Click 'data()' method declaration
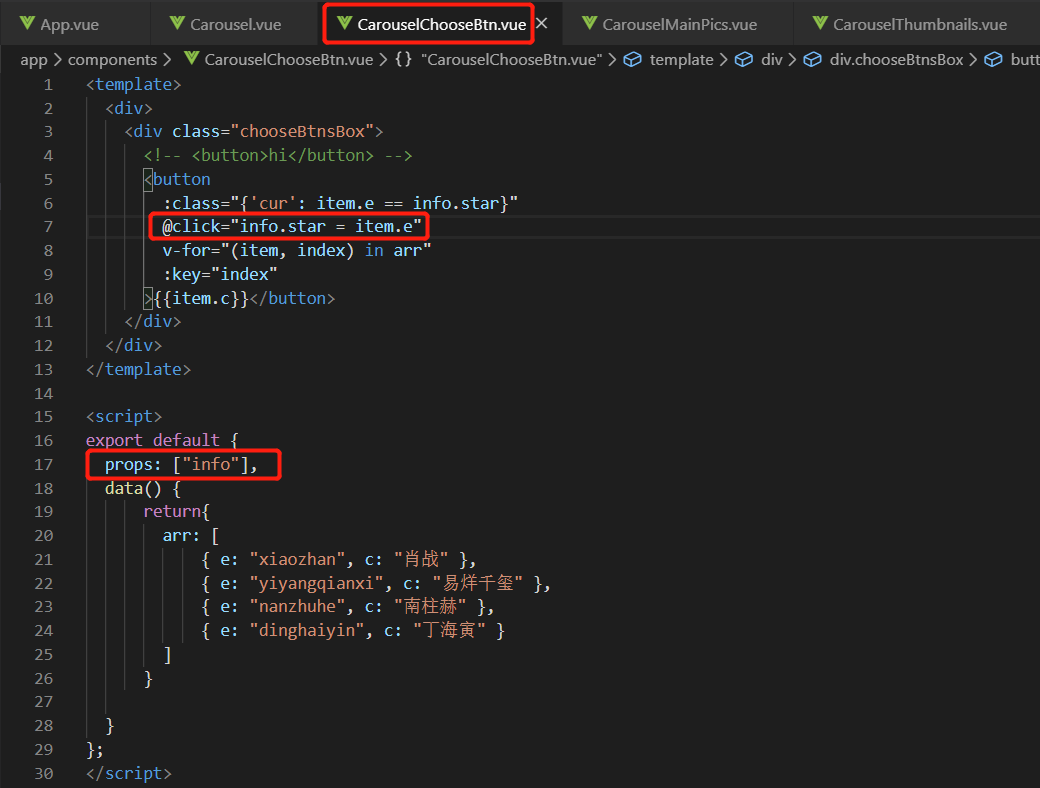Viewport: 1040px width, 788px height. (133, 489)
